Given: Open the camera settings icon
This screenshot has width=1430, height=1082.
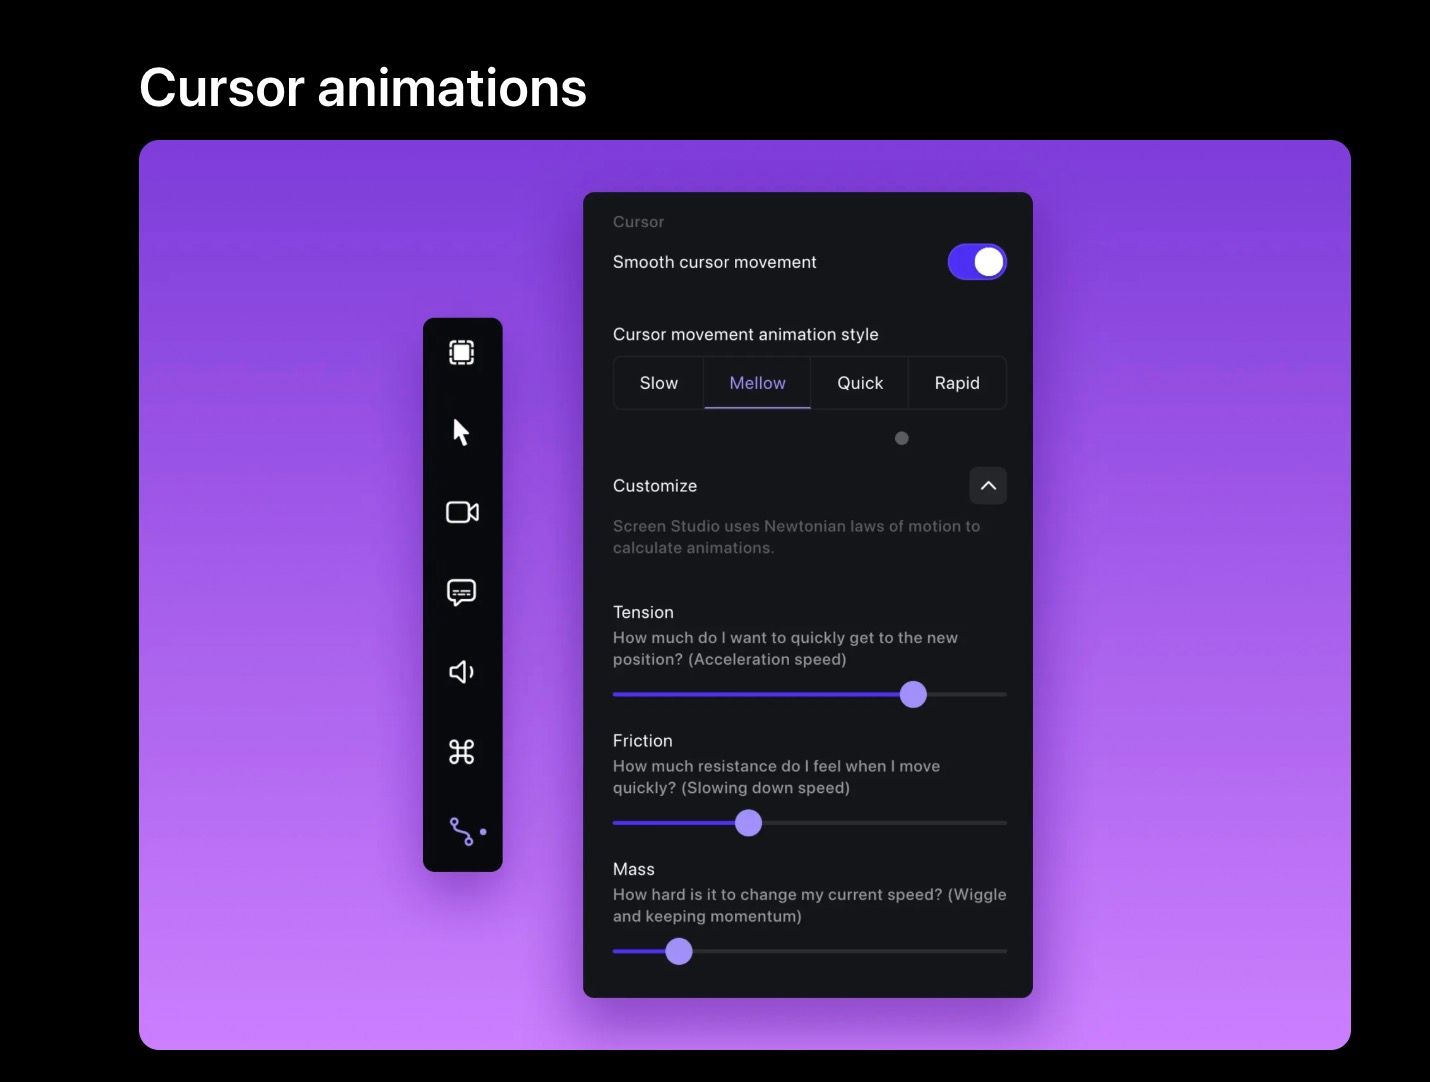Looking at the screenshot, I should coord(462,512).
